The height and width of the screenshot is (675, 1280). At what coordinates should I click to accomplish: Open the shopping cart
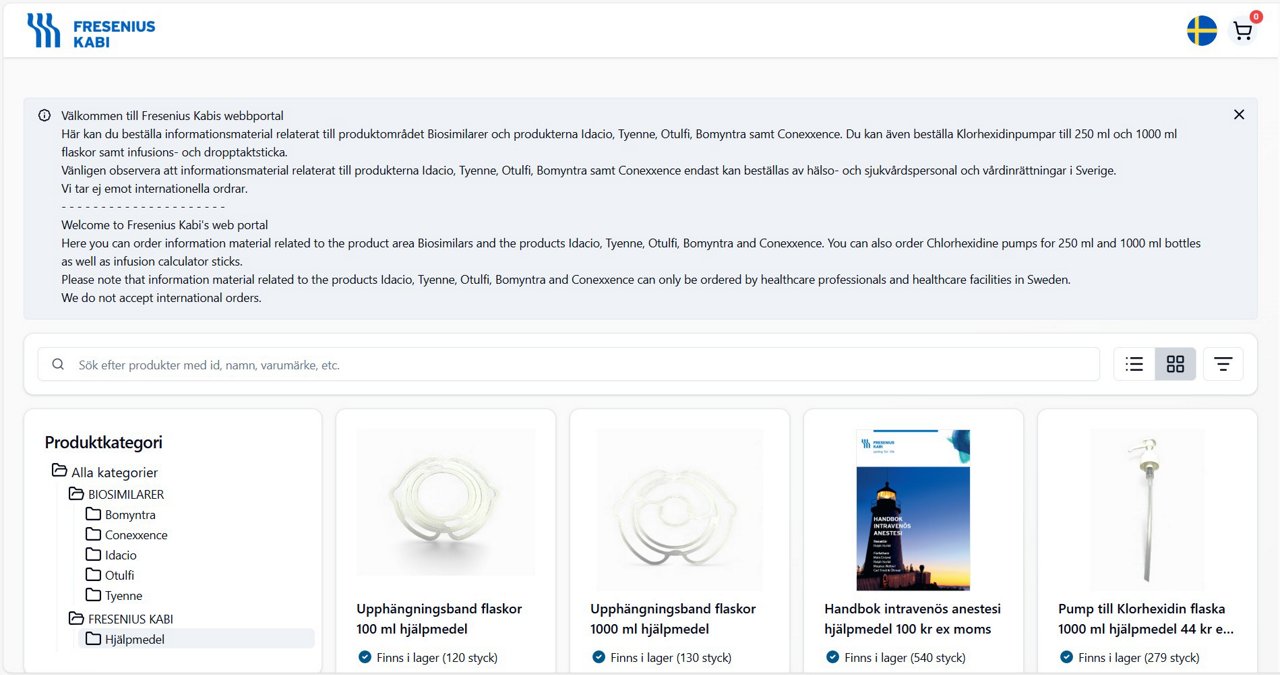pos(1243,31)
